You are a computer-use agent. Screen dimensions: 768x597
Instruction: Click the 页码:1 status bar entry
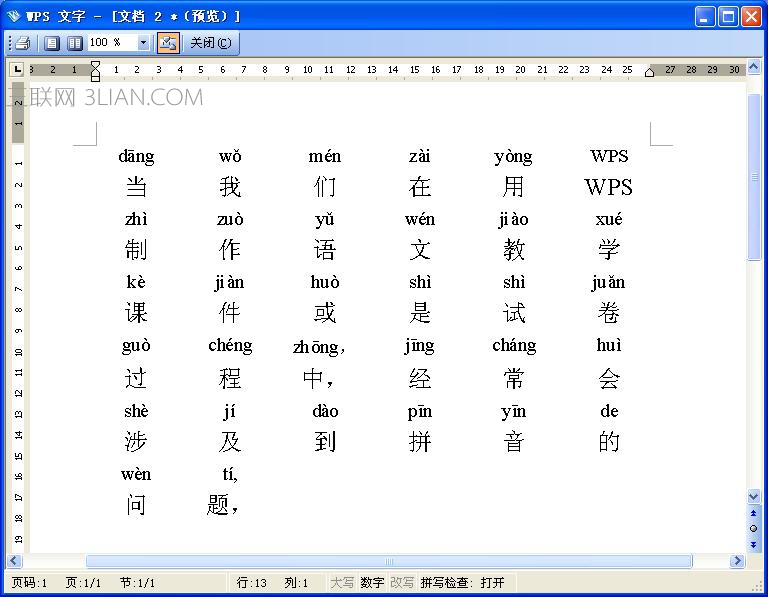29,583
